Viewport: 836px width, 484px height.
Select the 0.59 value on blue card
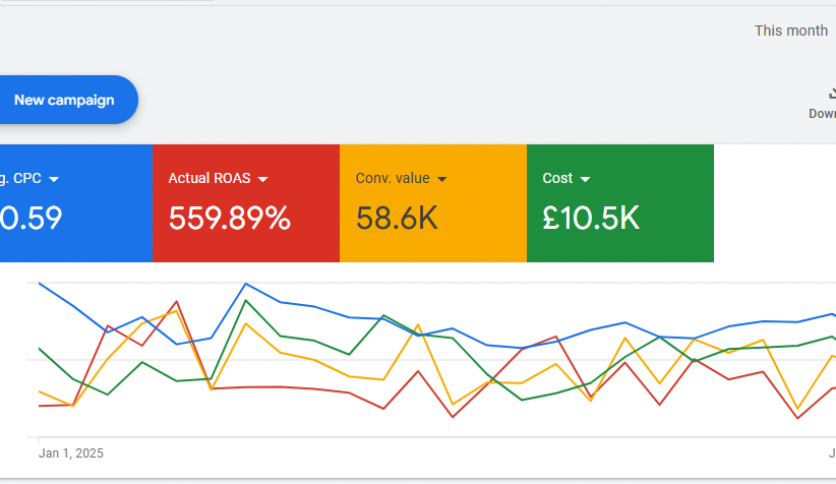(31, 218)
